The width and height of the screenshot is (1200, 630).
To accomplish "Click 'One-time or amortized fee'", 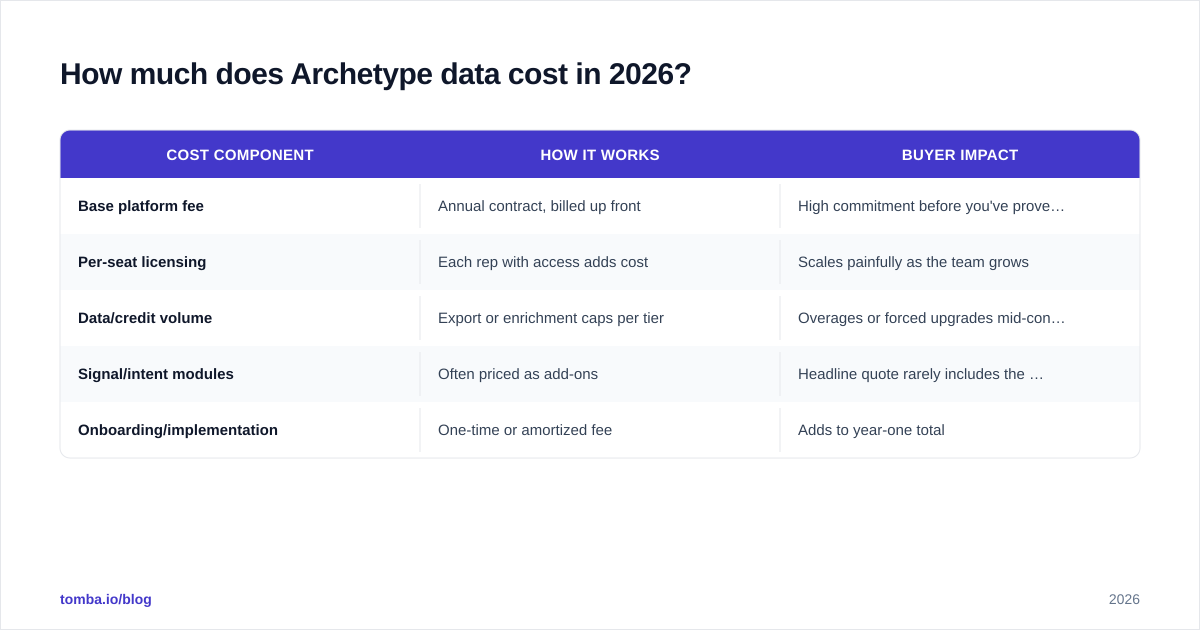I will point(525,430).
